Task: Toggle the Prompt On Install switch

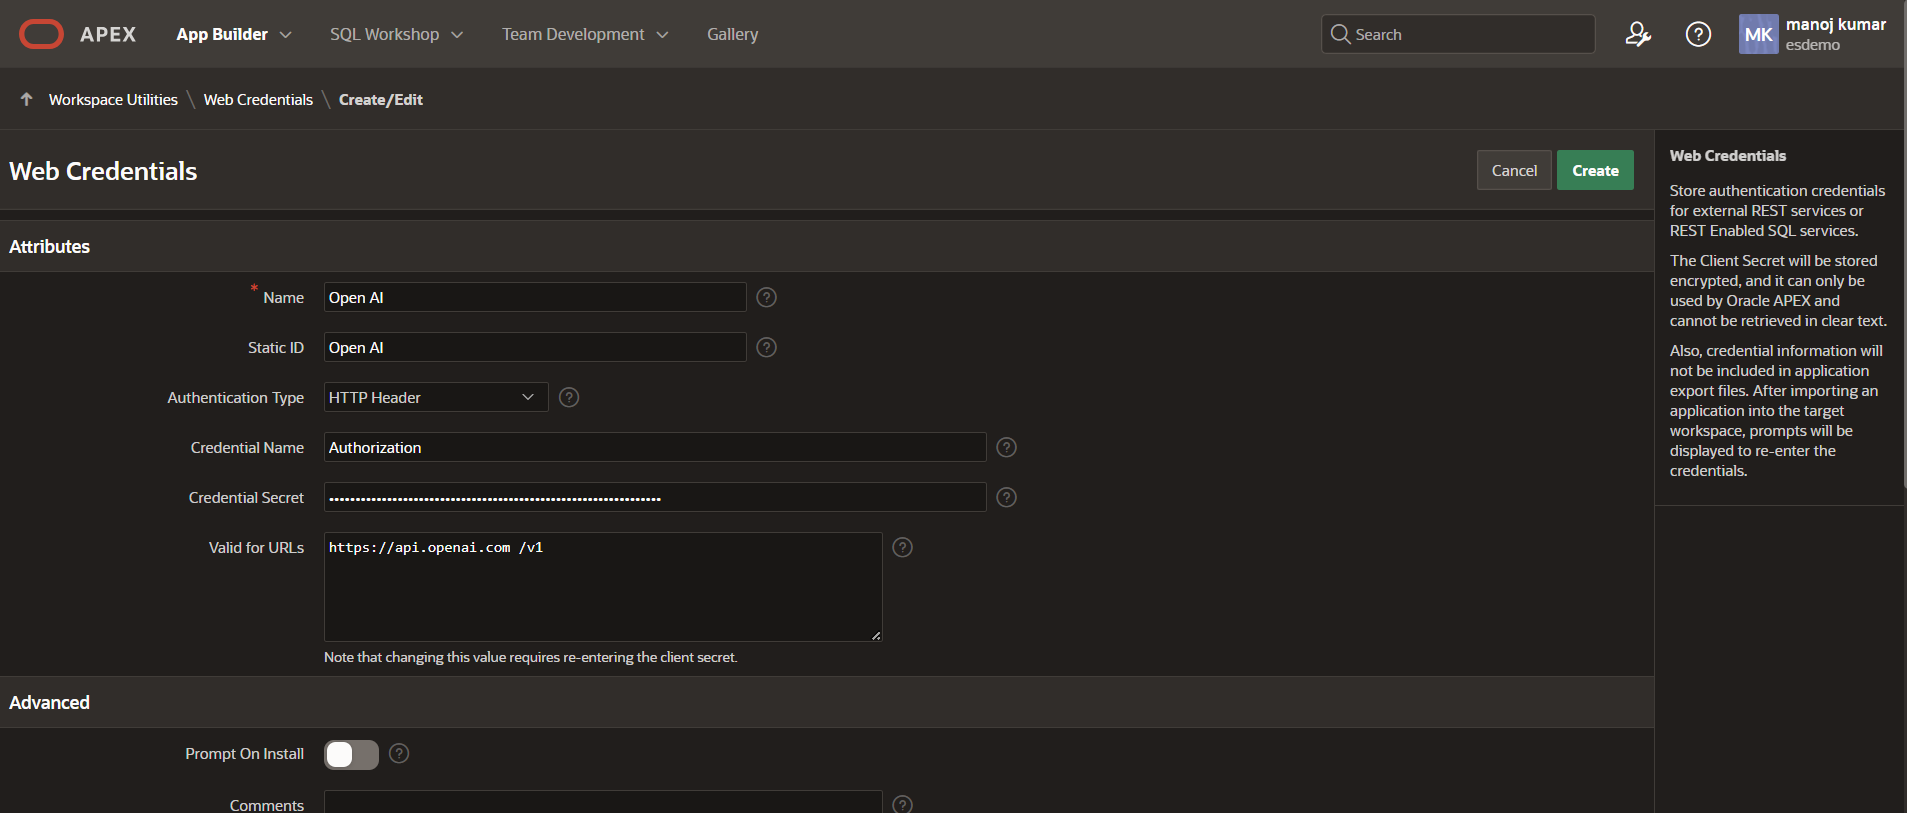Action: 351,754
